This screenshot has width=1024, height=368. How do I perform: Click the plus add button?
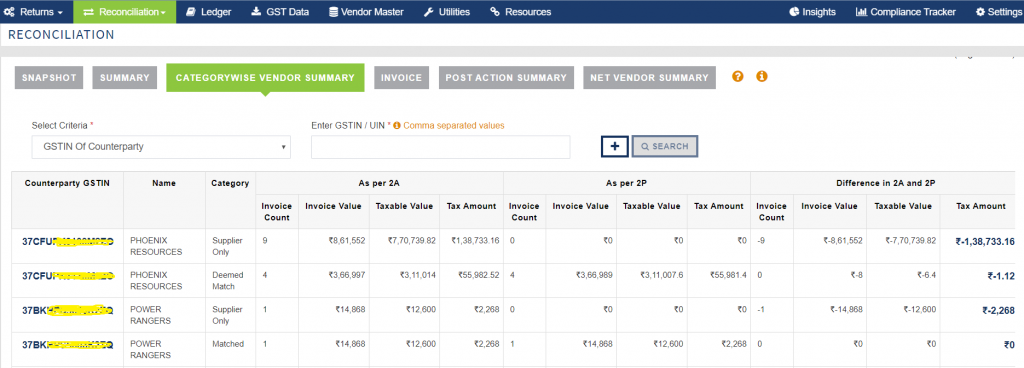click(615, 147)
